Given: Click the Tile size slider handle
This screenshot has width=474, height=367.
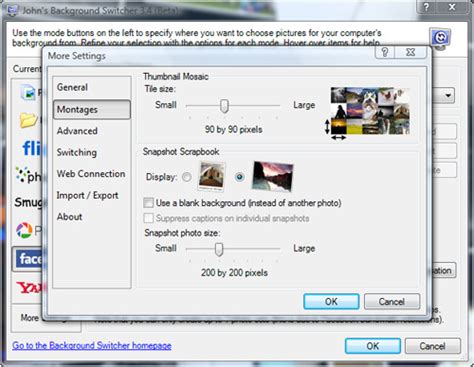Looking at the screenshot, I should tap(225, 106).
